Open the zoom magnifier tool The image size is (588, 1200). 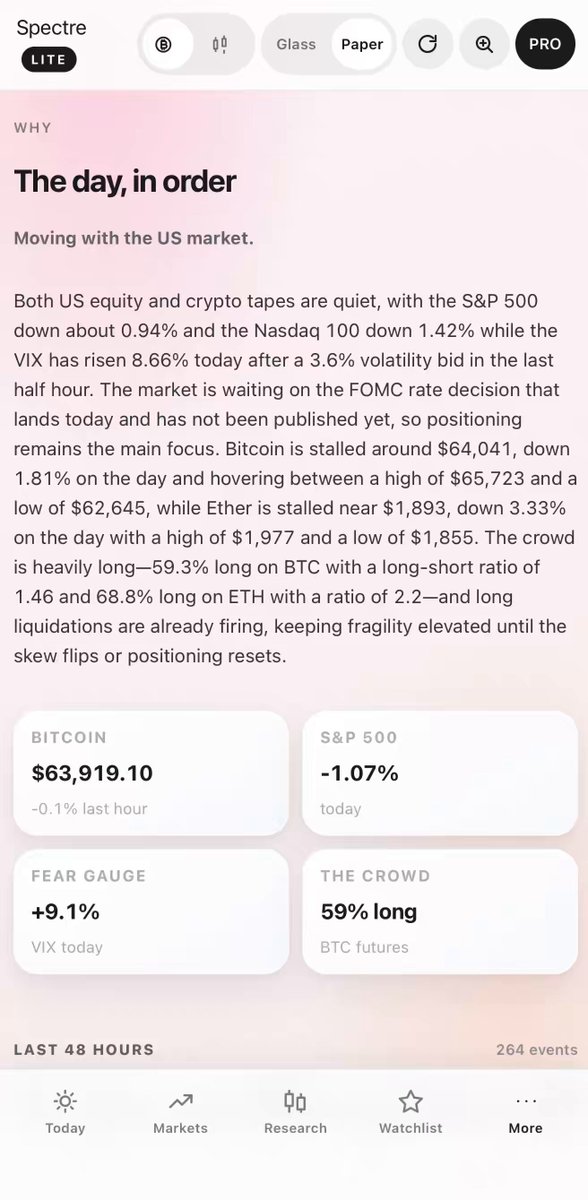tap(484, 44)
